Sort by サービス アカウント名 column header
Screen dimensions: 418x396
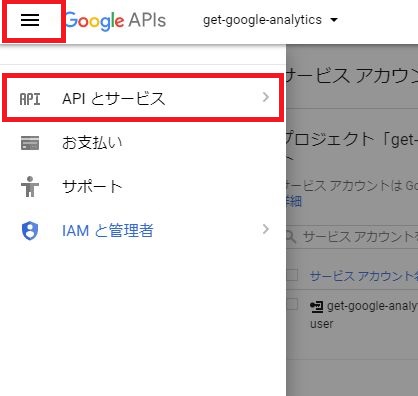364,276
